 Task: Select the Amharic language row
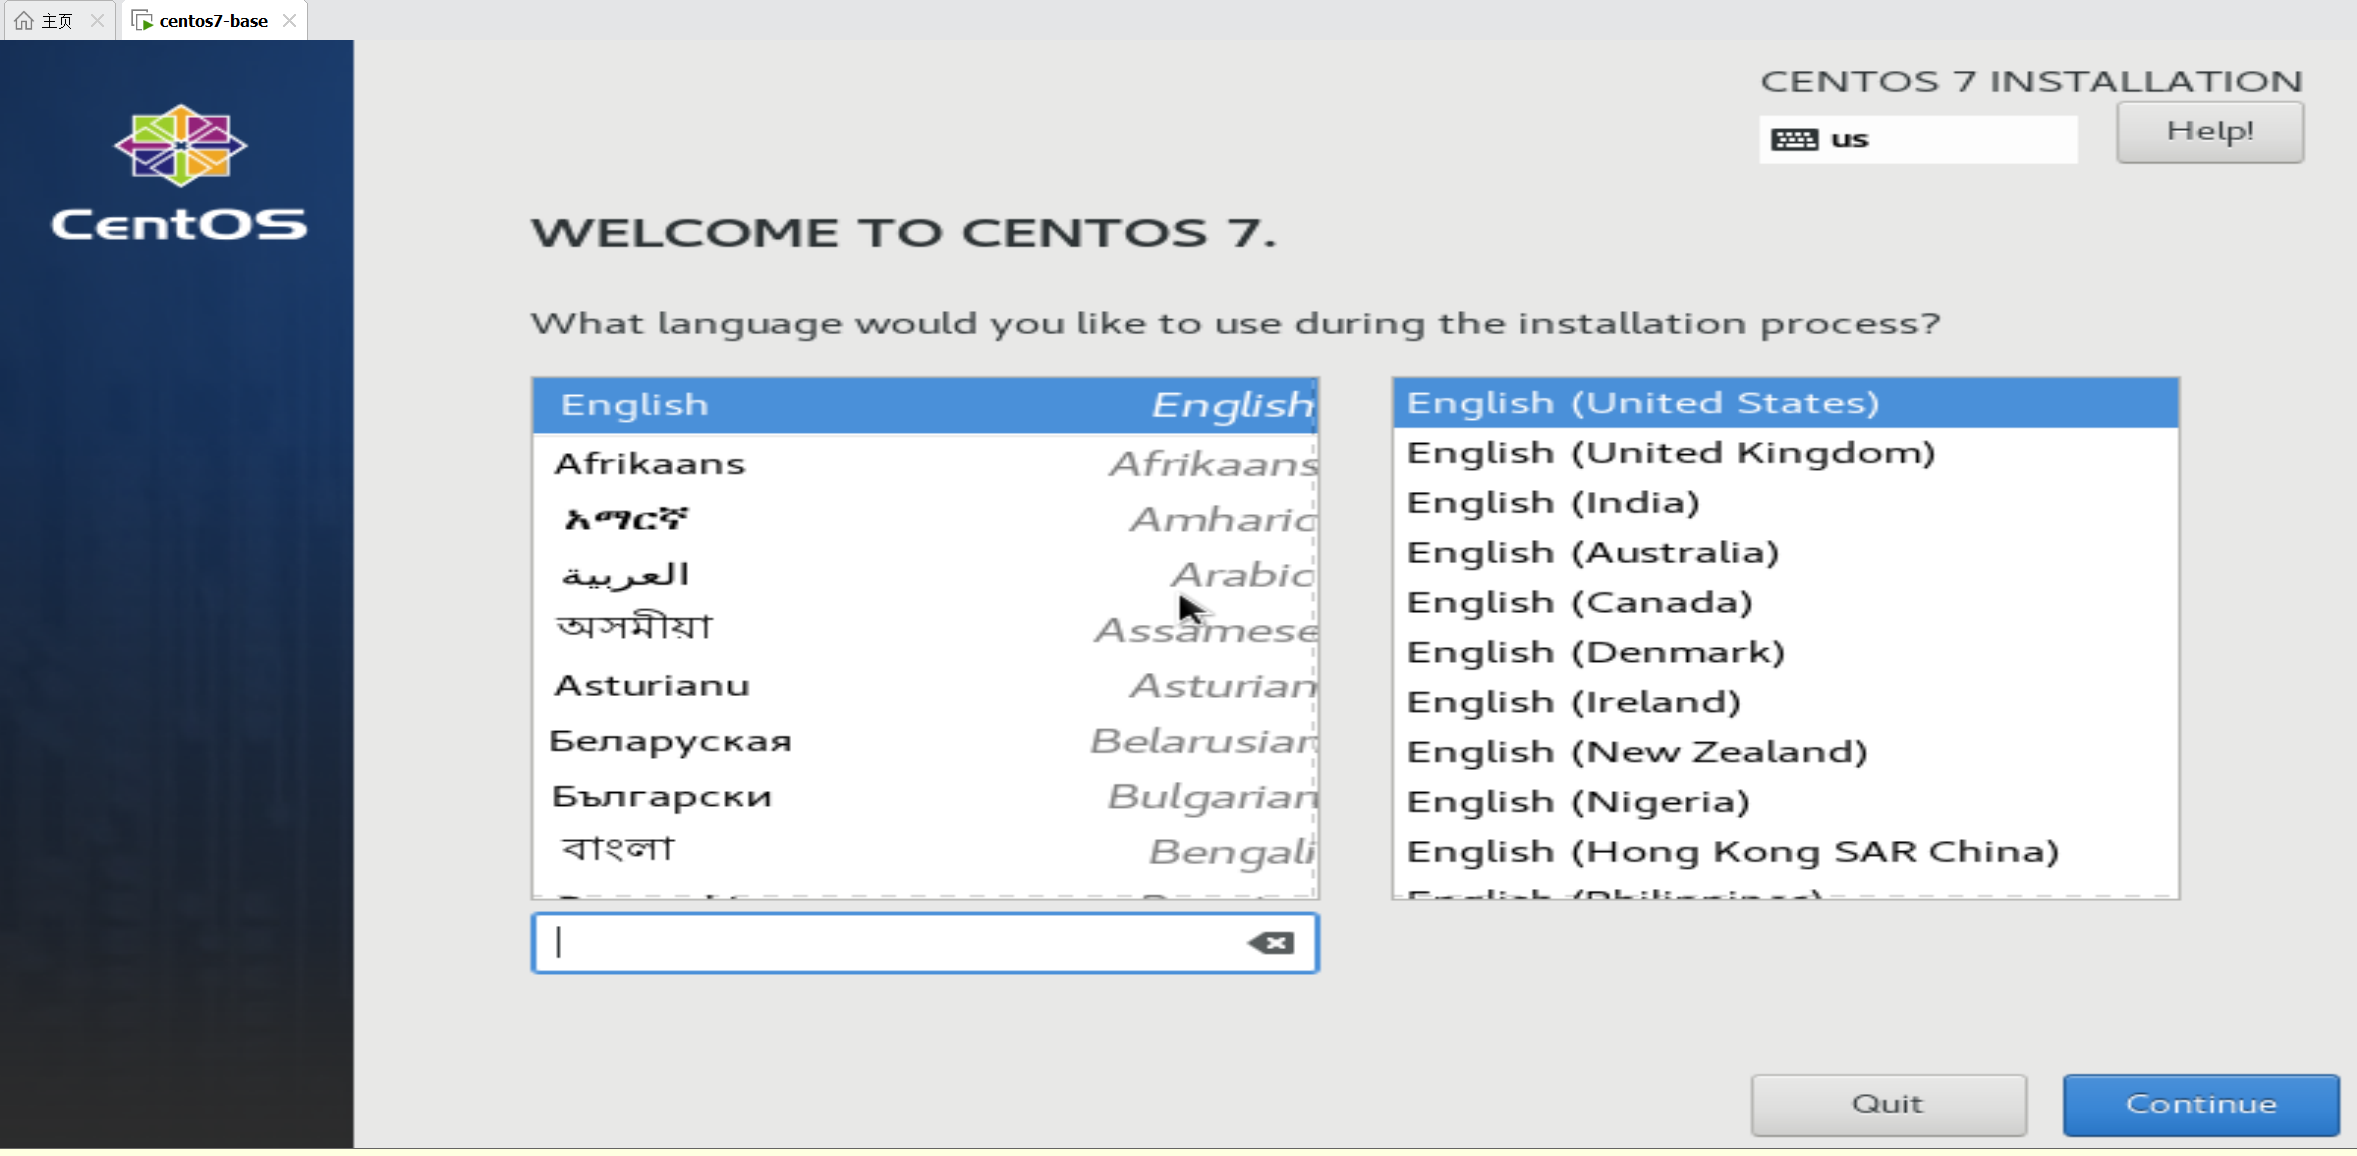click(925, 519)
